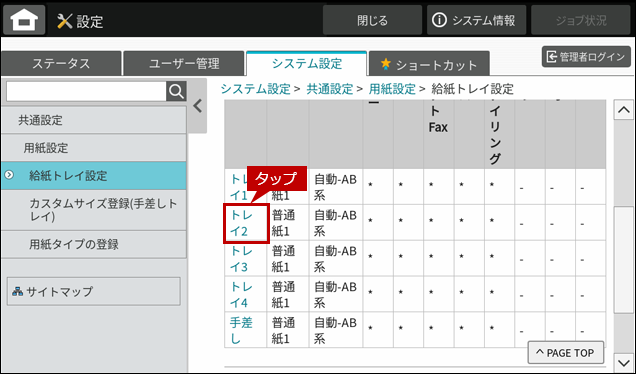Open ジョブ状況 button
This screenshot has width=636, height=374.
pyautogui.click(x=580, y=20)
